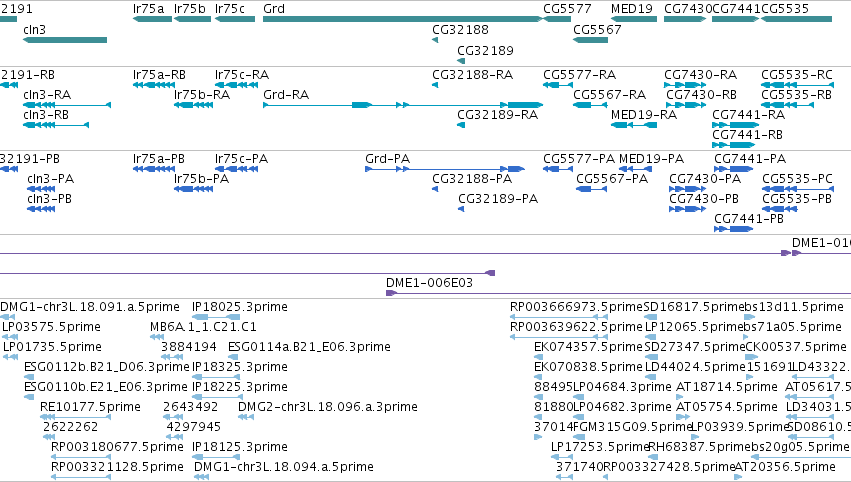851x482 pixels.
Task: Open the MB6A.1_1.C21.C1 EST label
Action: coord(204,327)
